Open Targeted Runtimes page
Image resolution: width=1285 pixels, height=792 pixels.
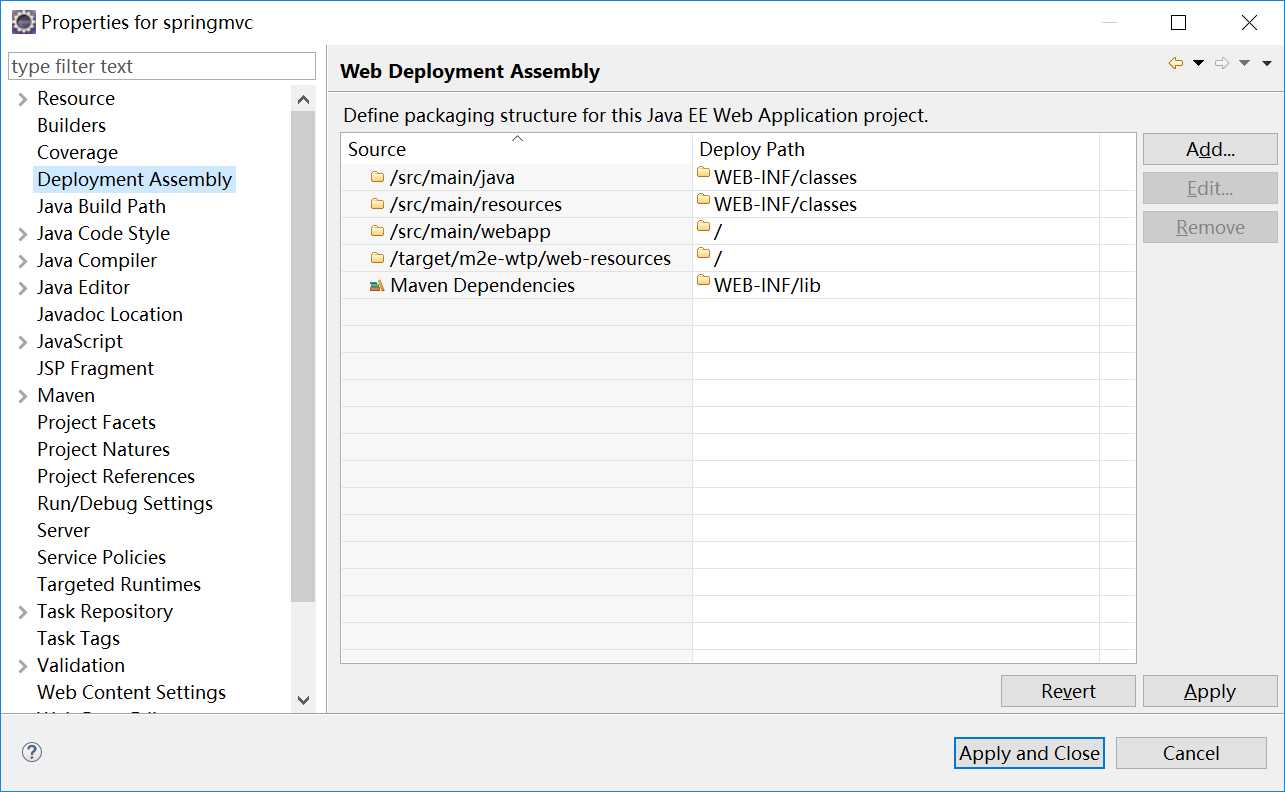coord(119,584)
